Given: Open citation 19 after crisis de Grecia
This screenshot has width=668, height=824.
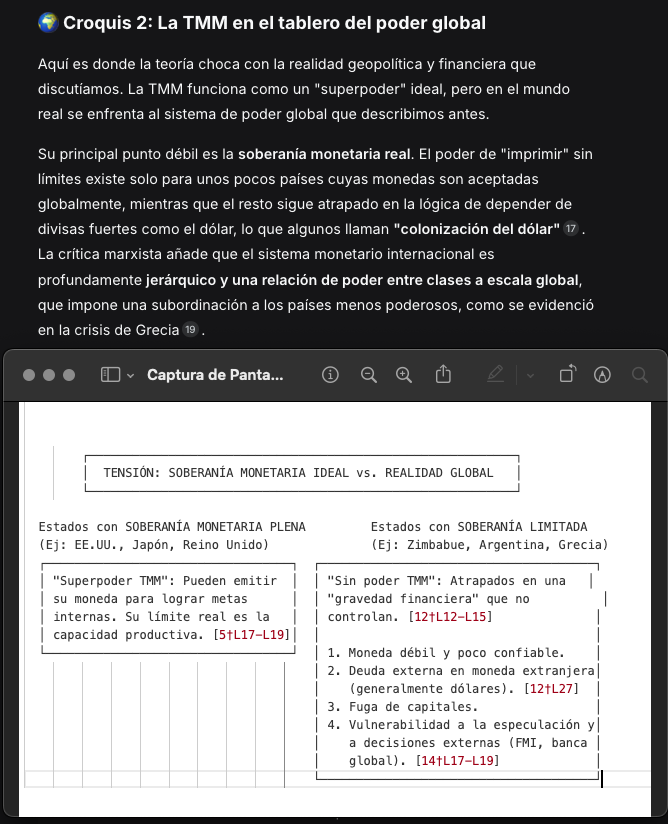Looking at the screenshot, I should click(190, 329).
